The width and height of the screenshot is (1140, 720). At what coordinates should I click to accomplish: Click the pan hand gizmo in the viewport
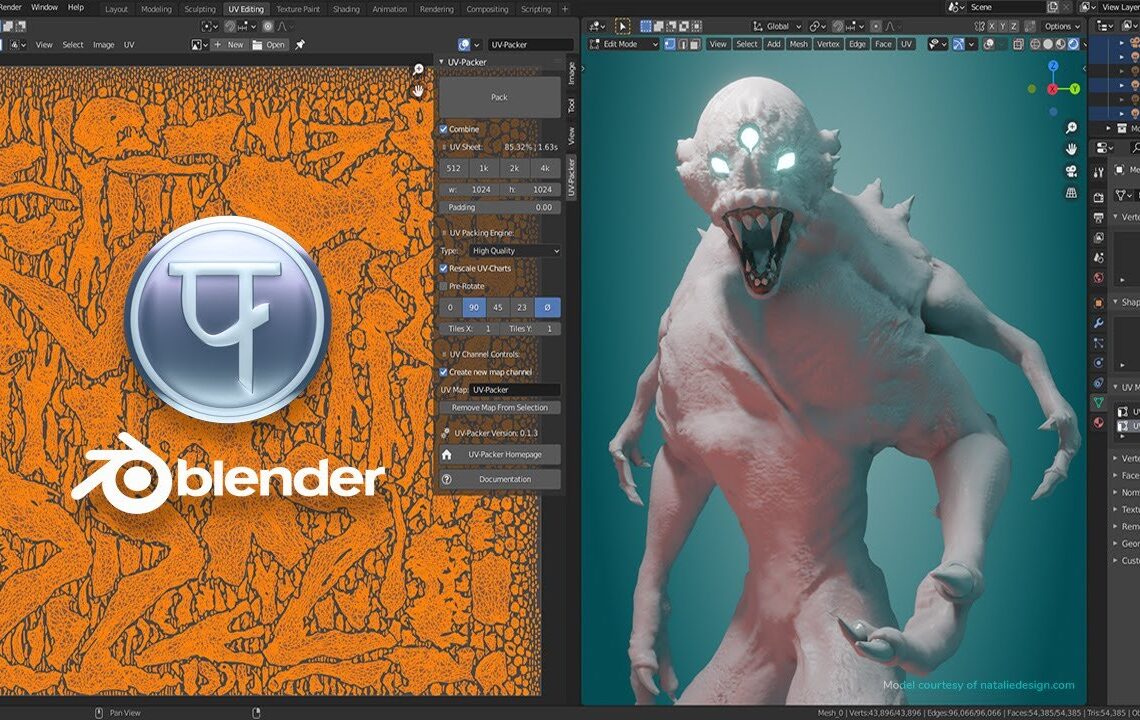[1070, 150]
